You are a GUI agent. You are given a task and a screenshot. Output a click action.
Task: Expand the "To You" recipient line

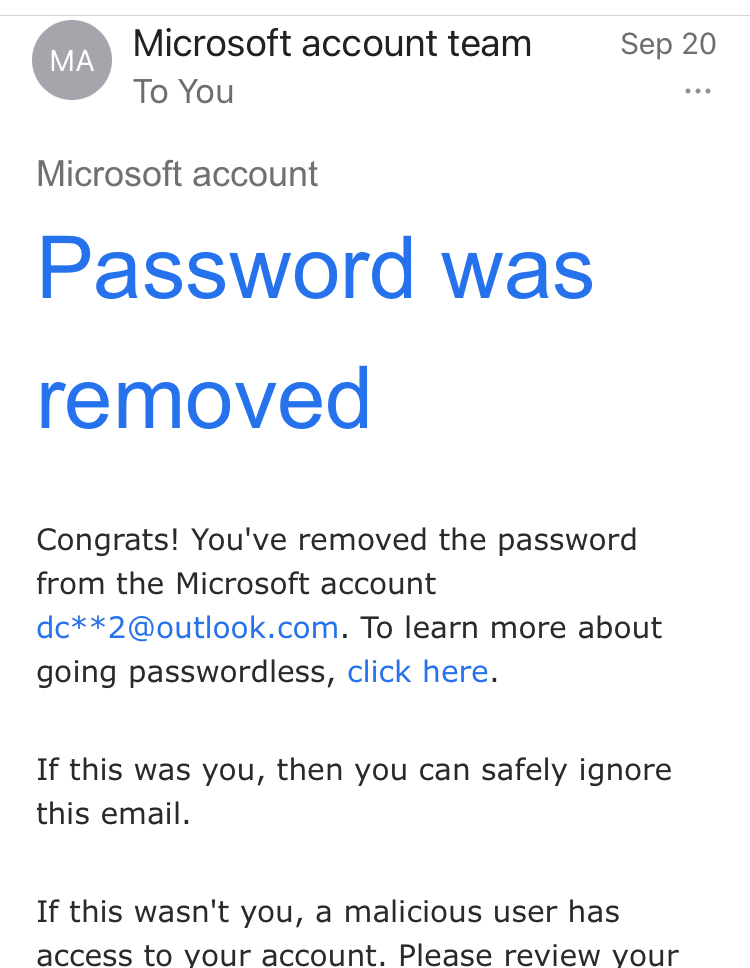184,92
